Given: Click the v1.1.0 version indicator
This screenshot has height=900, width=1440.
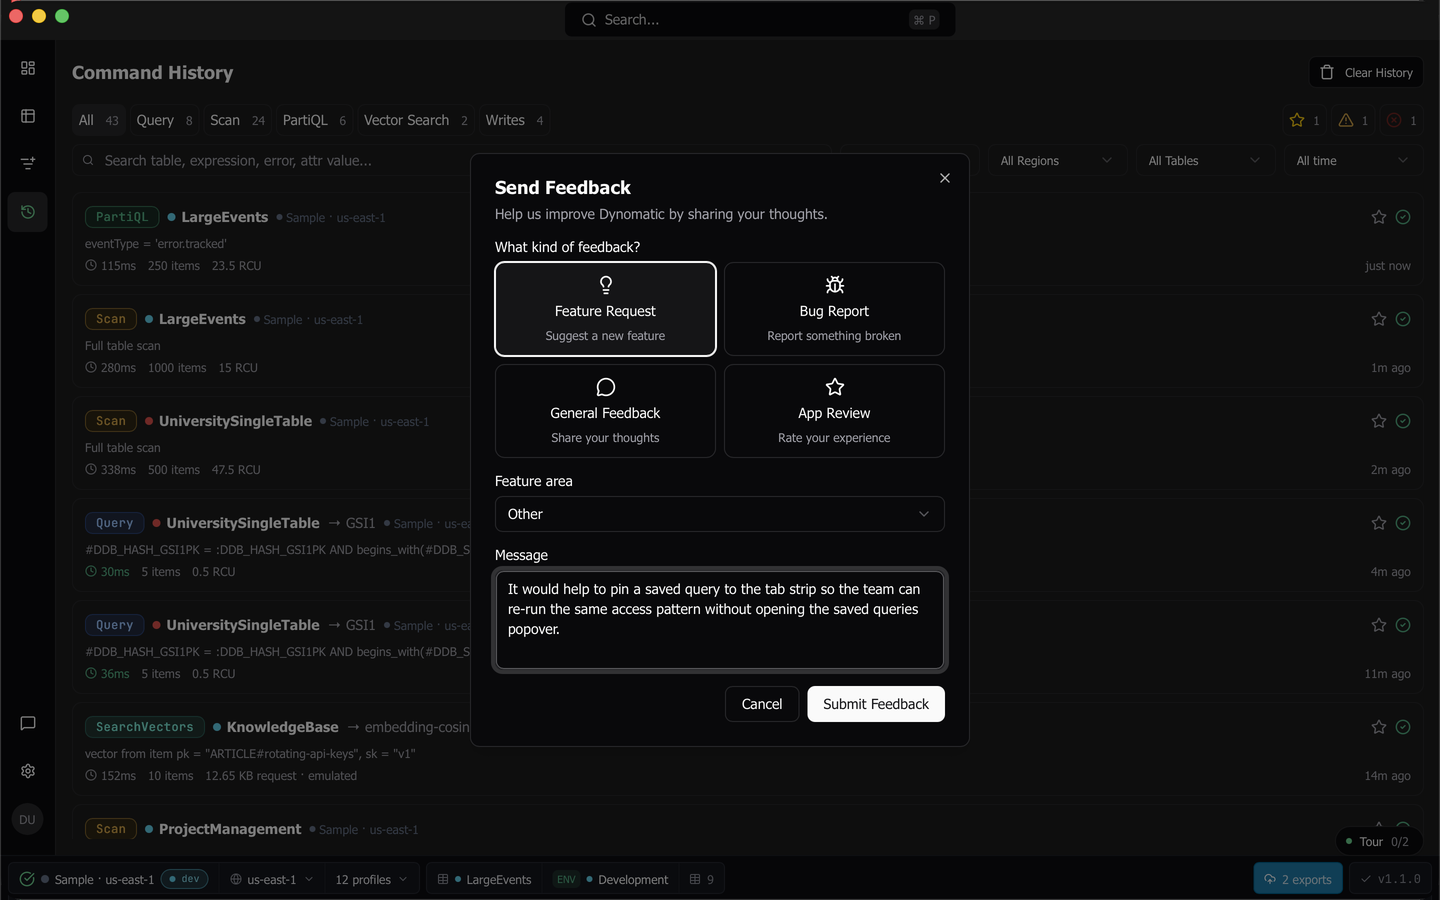Looking at the screenshot, I should [1390, 879].
